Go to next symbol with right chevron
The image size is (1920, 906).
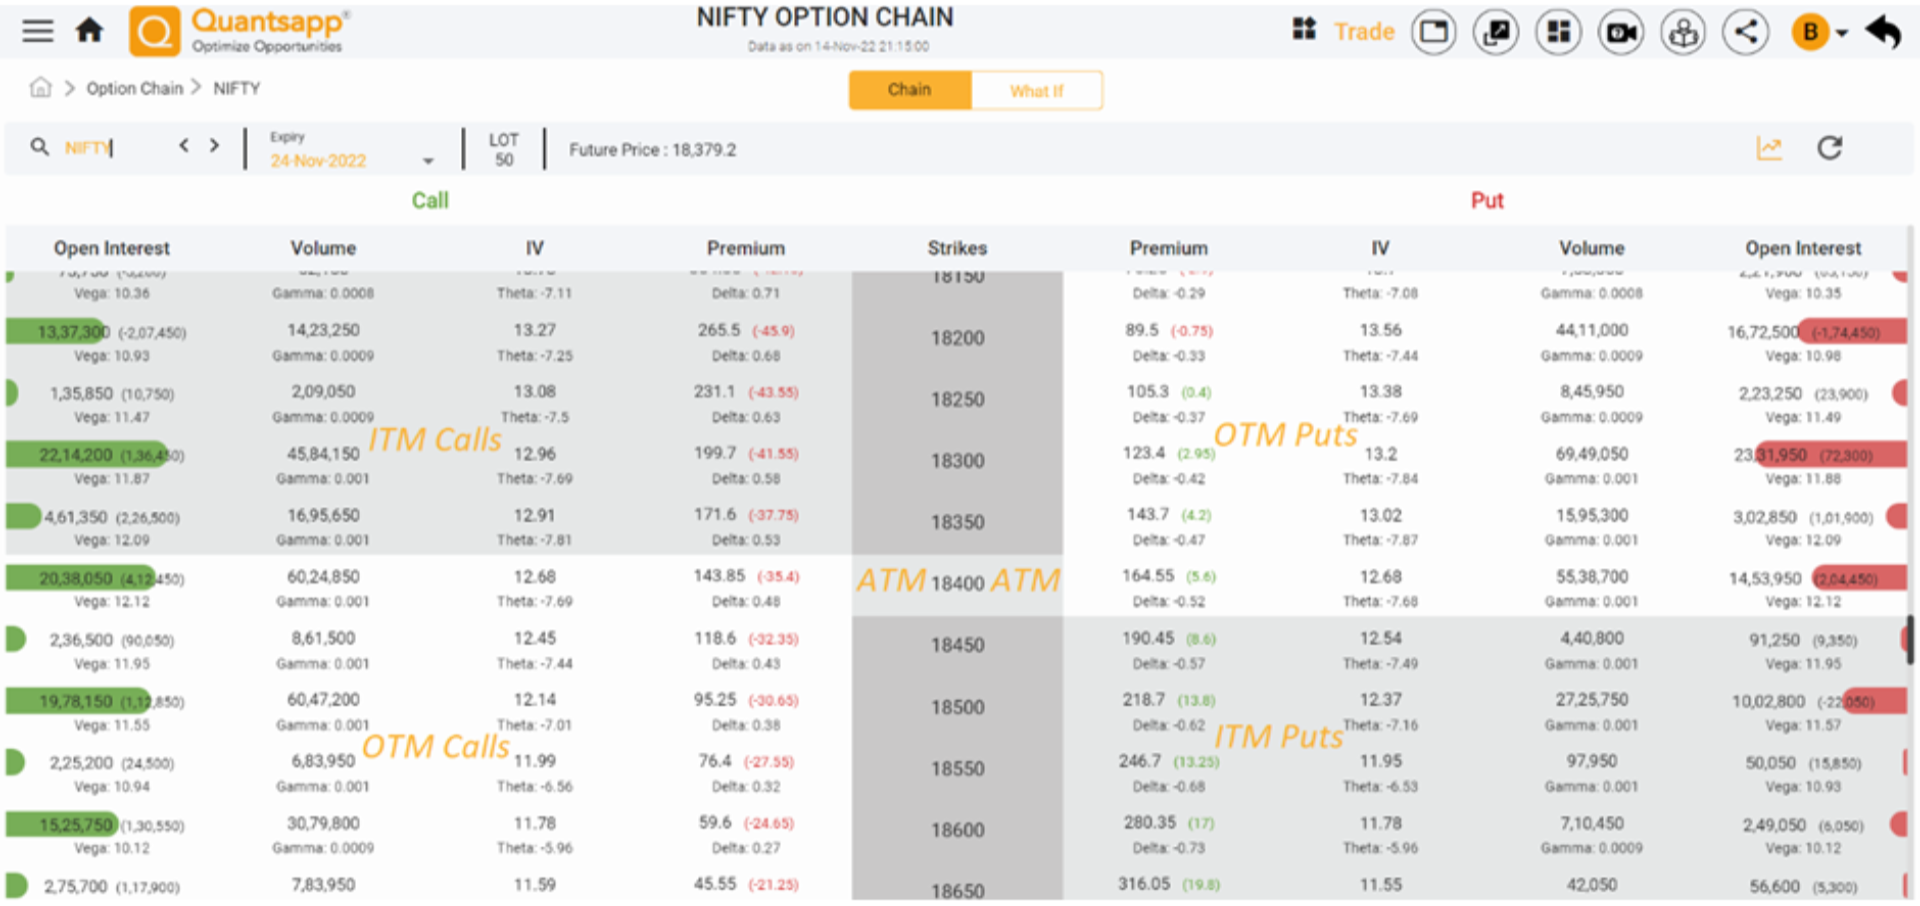point(214,146)
